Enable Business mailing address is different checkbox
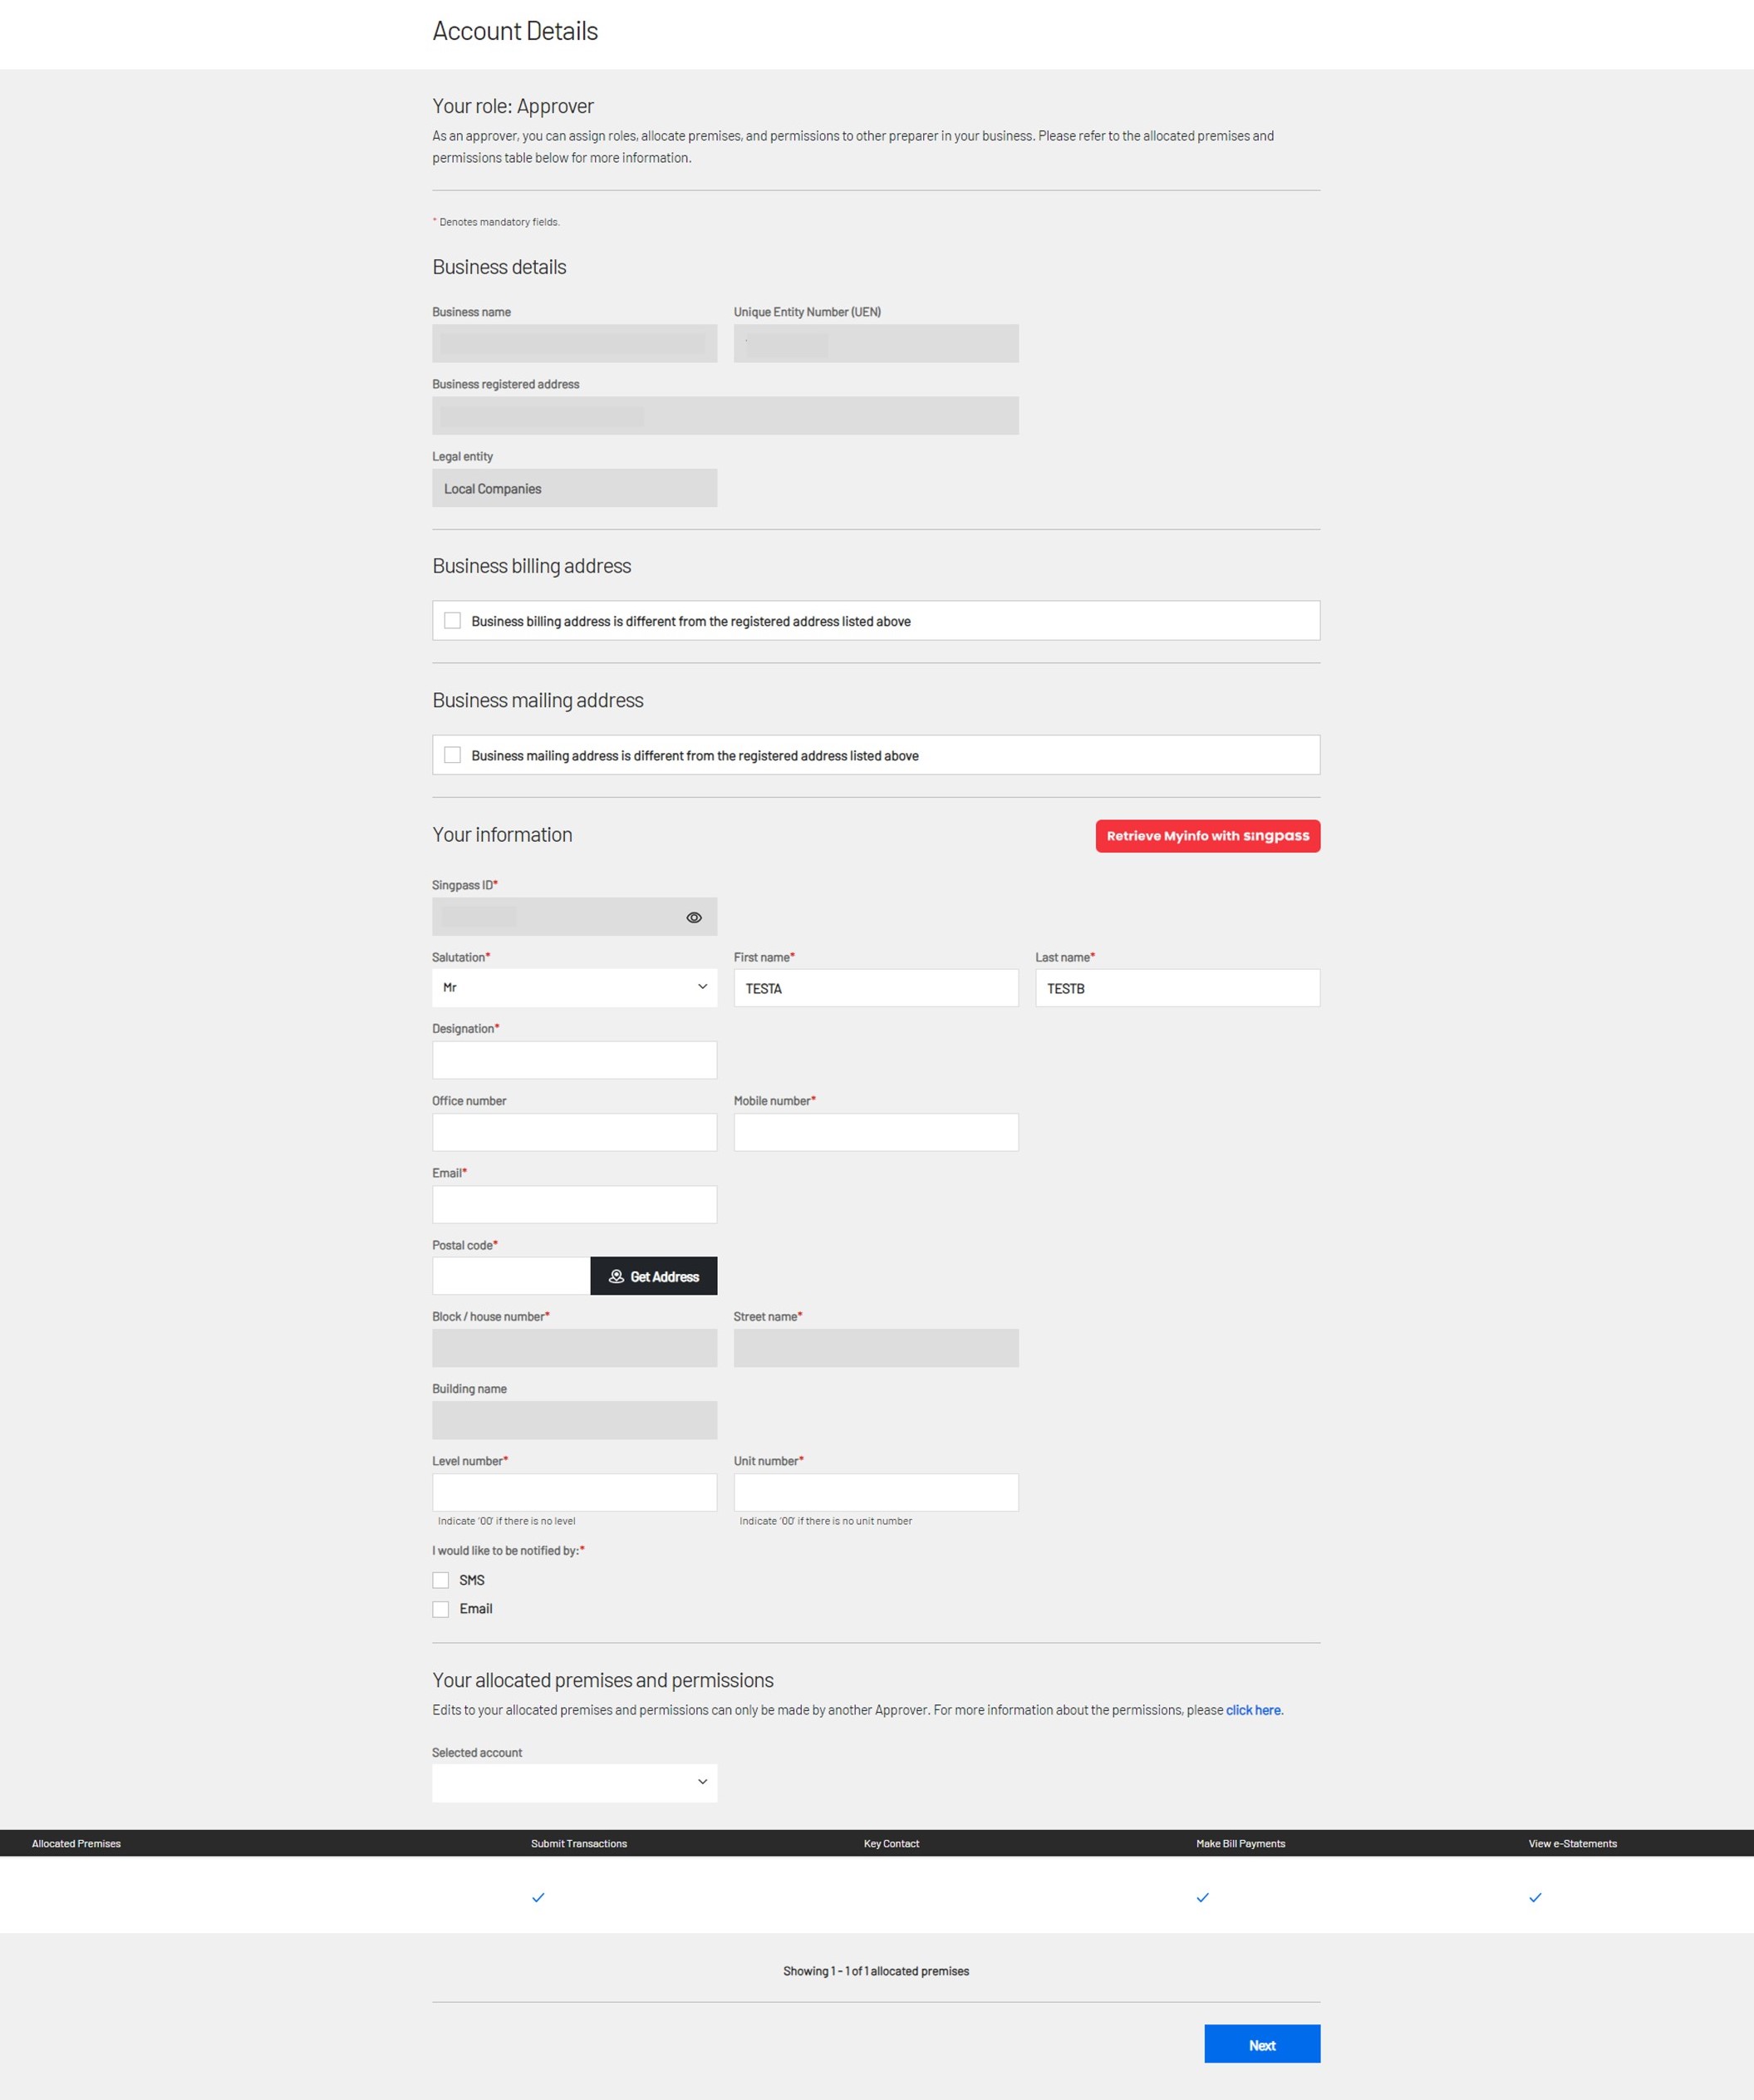 point(454,754)
